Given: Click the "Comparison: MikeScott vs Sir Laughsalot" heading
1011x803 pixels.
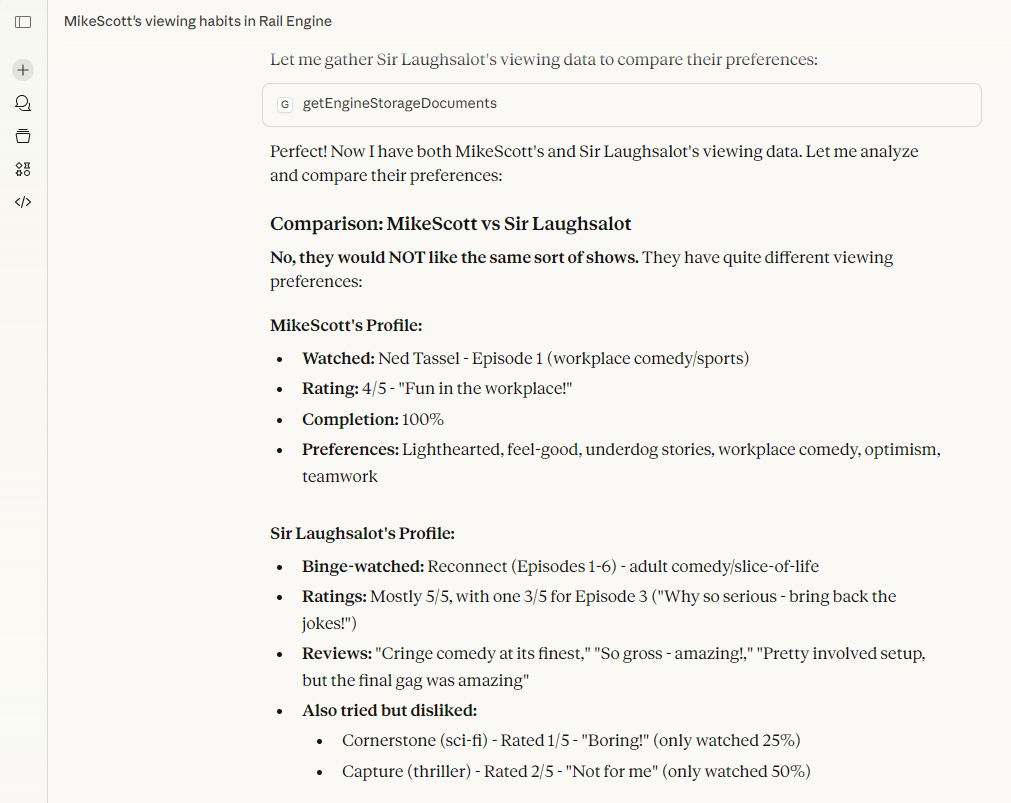Looking at the screenshot, I should 450,224.
